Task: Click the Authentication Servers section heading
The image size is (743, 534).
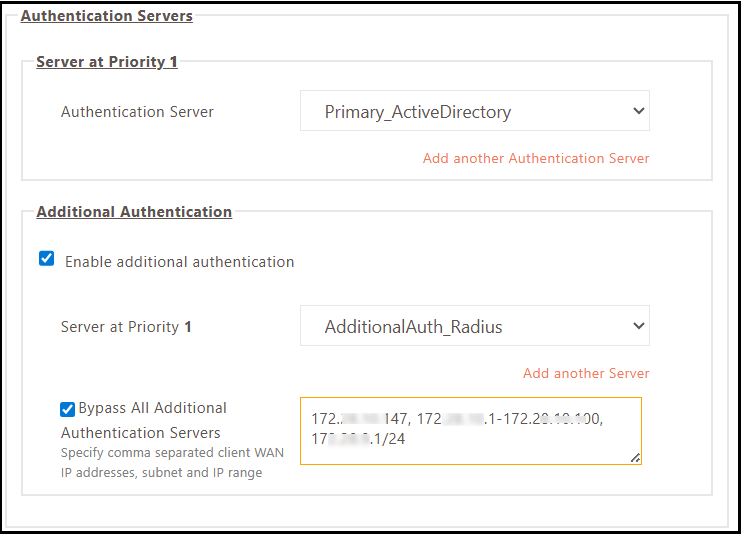Action: pos(106,16)
